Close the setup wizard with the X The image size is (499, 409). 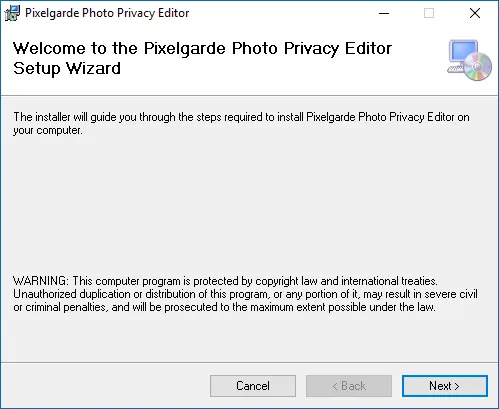pos(475,13)
